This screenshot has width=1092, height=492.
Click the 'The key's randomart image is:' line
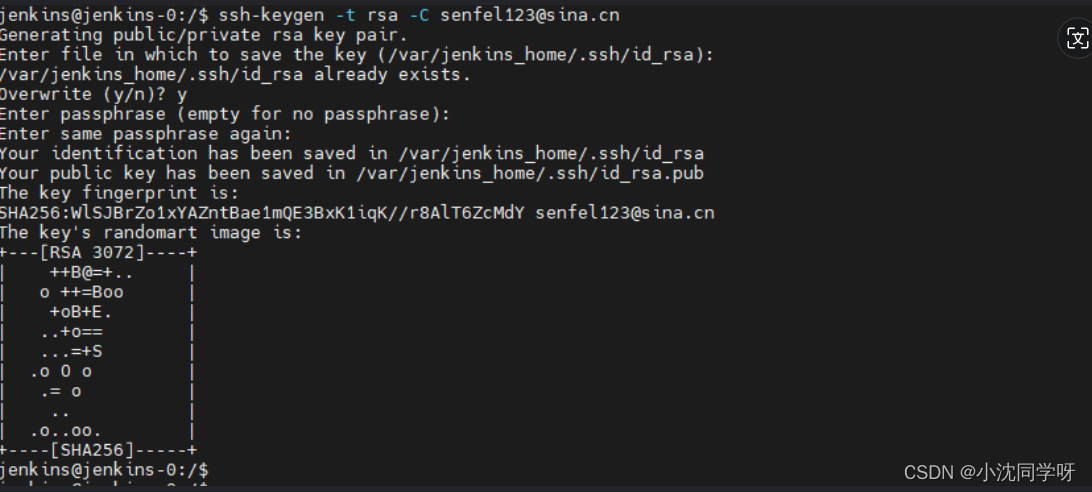pos(151,232)
